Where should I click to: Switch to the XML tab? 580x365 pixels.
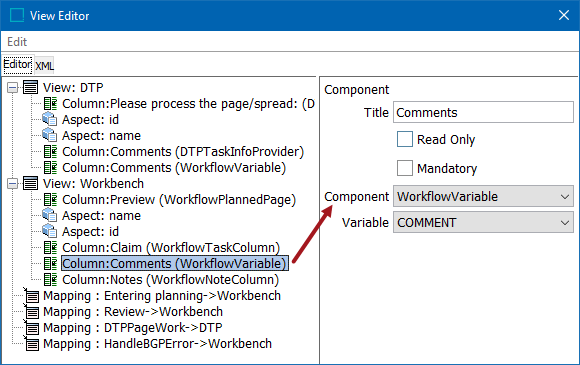pyautogui.click(x=44, y=66)
